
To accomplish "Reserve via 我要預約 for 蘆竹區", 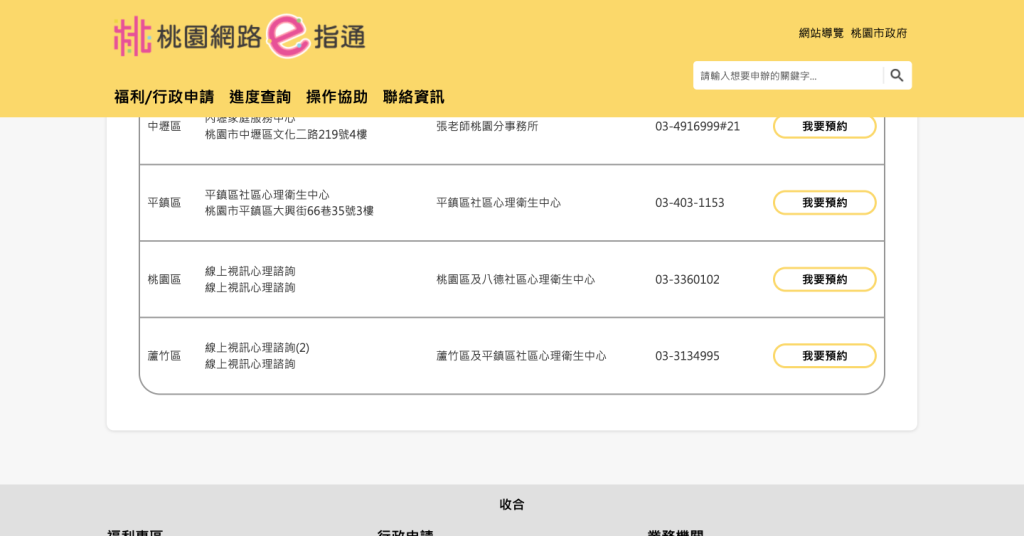I will 824,356.
